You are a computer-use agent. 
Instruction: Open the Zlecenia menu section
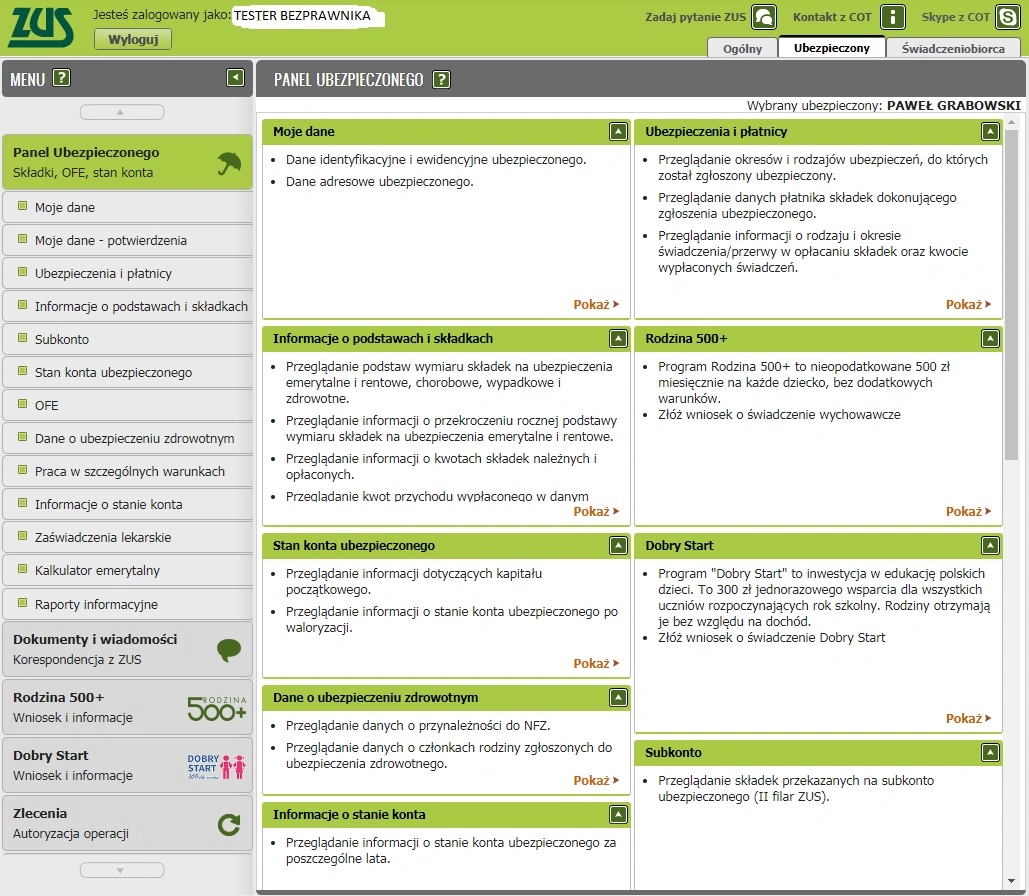(x=128, y=823)
